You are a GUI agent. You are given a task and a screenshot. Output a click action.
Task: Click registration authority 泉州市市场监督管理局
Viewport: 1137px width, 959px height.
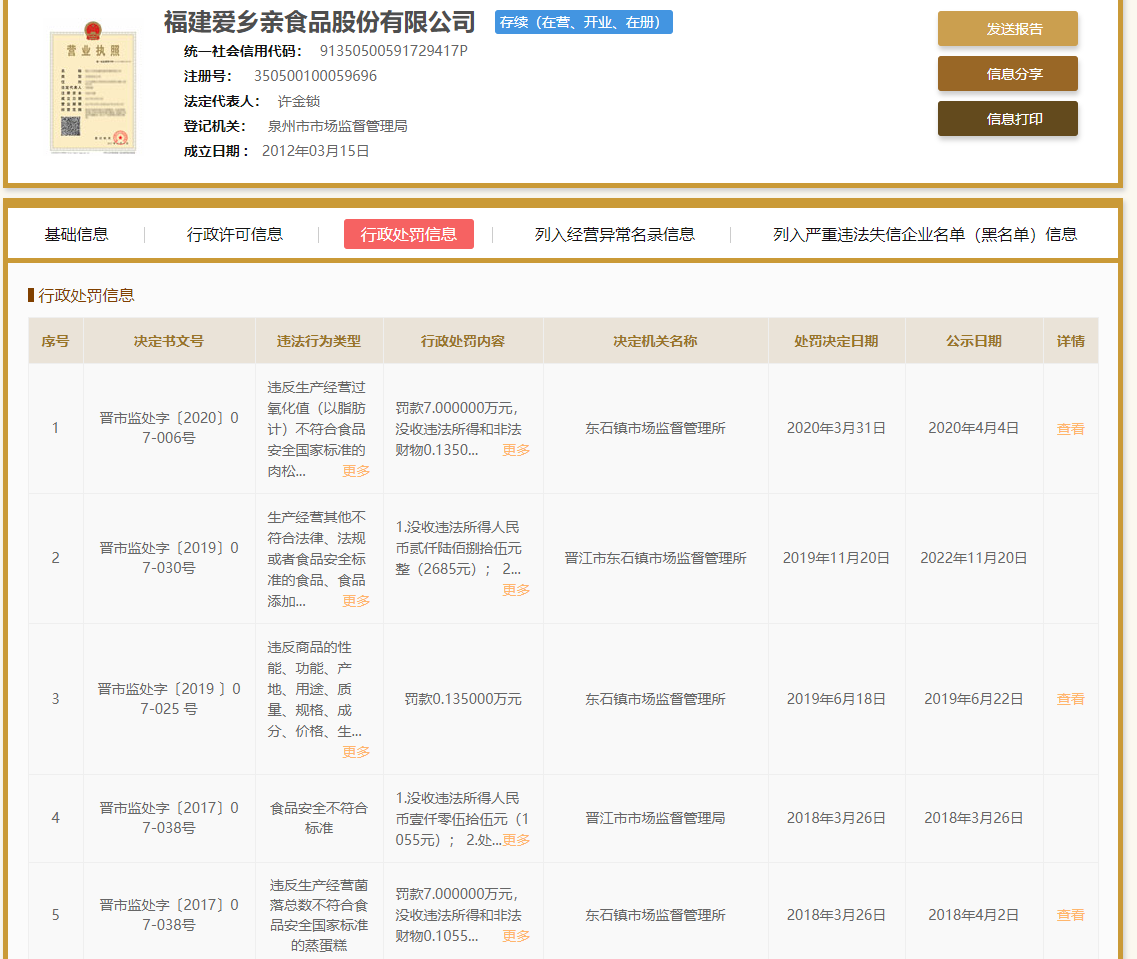pos(337,126)
